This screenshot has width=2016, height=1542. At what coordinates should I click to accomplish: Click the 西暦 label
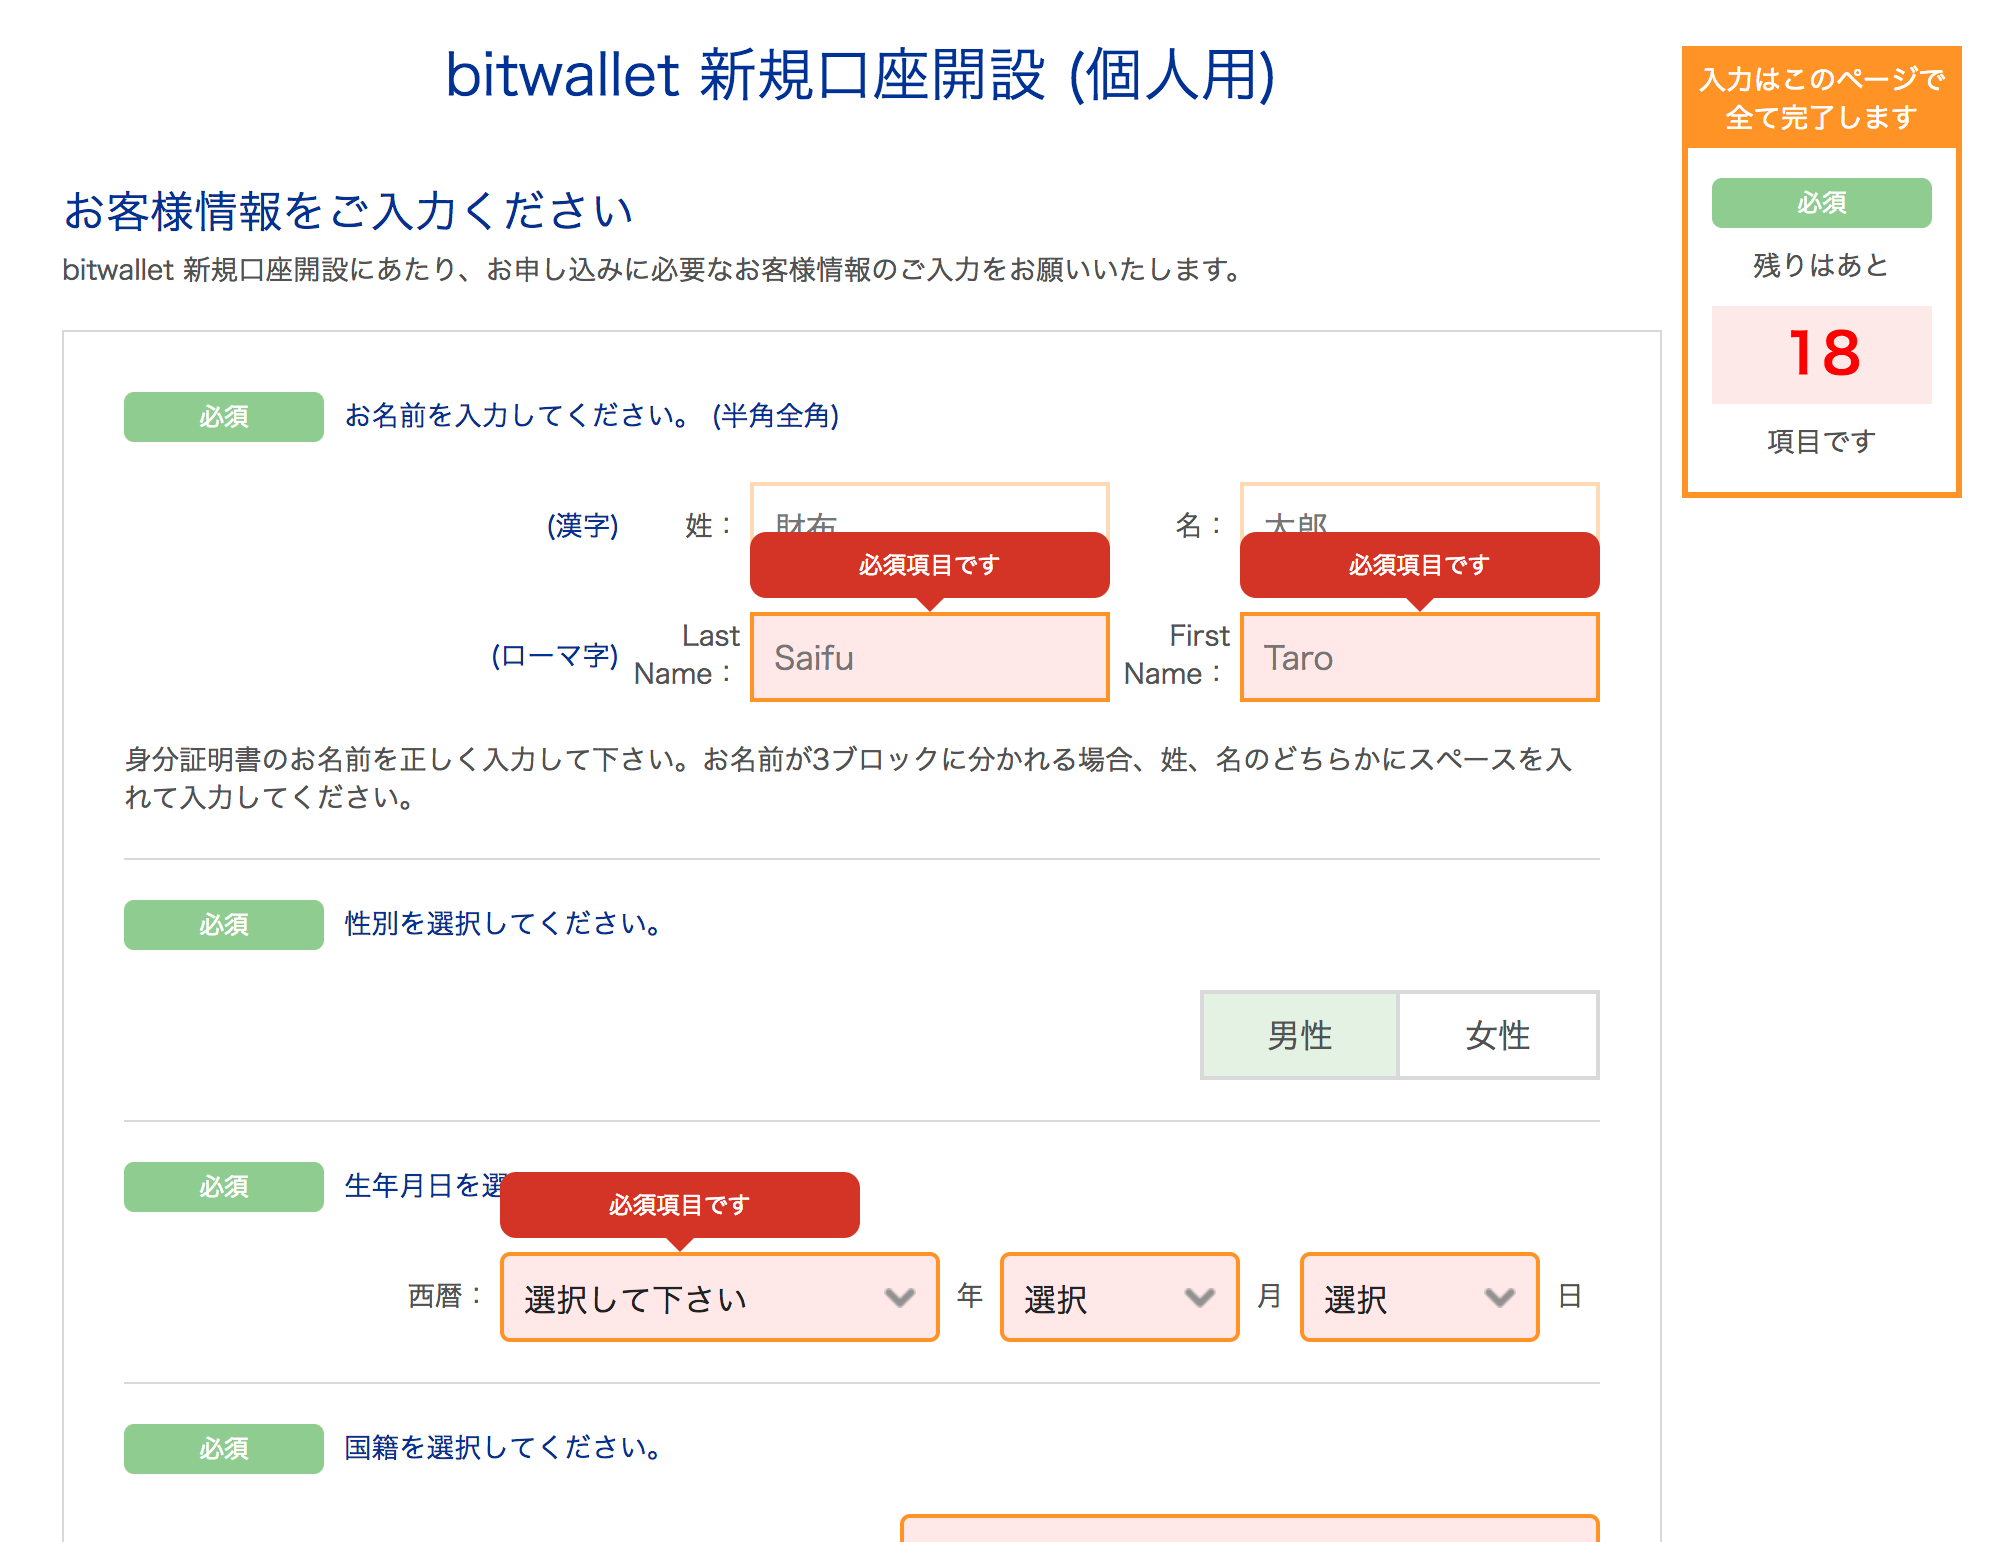(445, 1296)
